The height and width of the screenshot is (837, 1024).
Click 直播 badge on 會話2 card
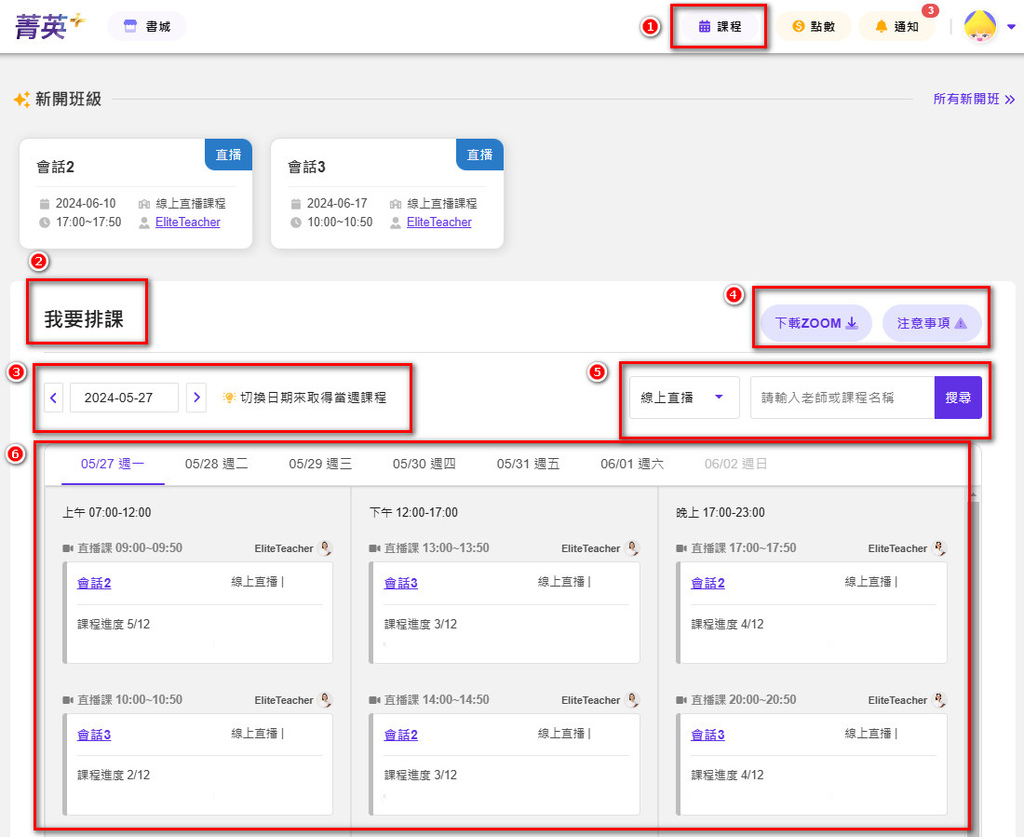point(229,155)
